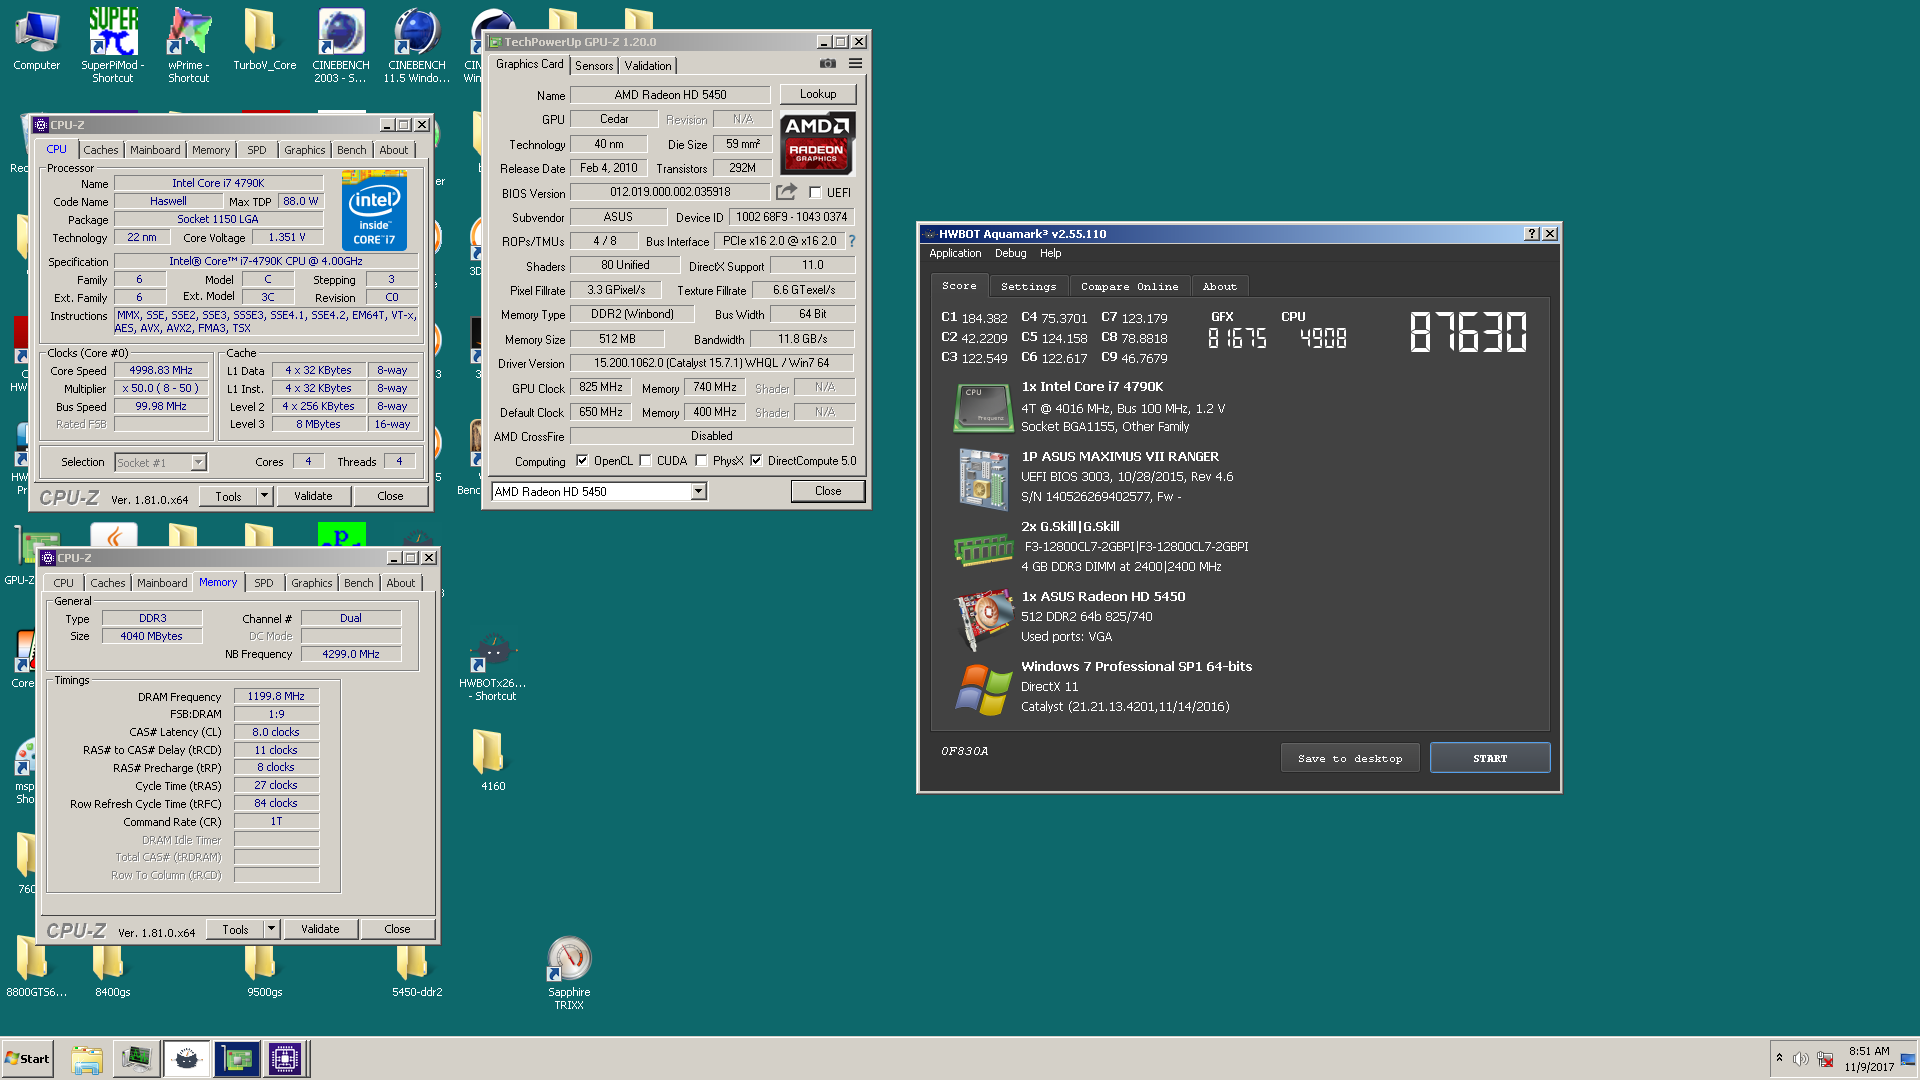Open Windows Explorer from the taskbar
Image resolution: width=1920 pixels, height=1080 pixels.
[x=87, y=1059]
